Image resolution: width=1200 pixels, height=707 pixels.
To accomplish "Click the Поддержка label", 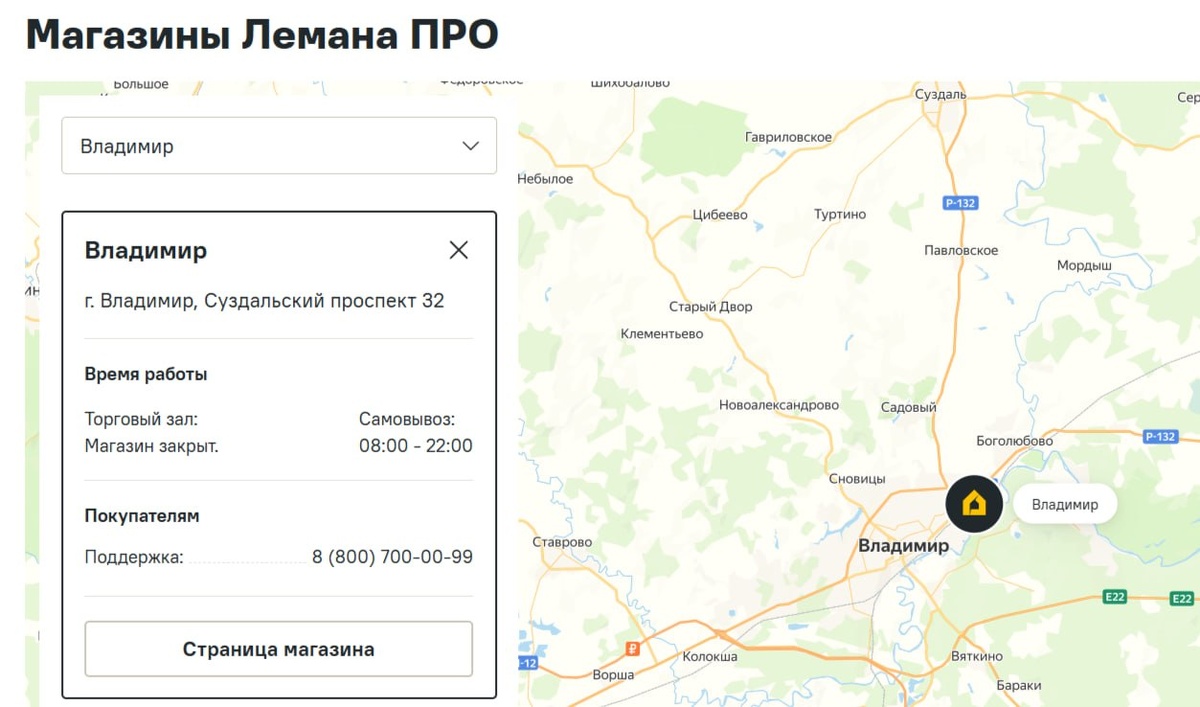I will (x=134, y=557).
